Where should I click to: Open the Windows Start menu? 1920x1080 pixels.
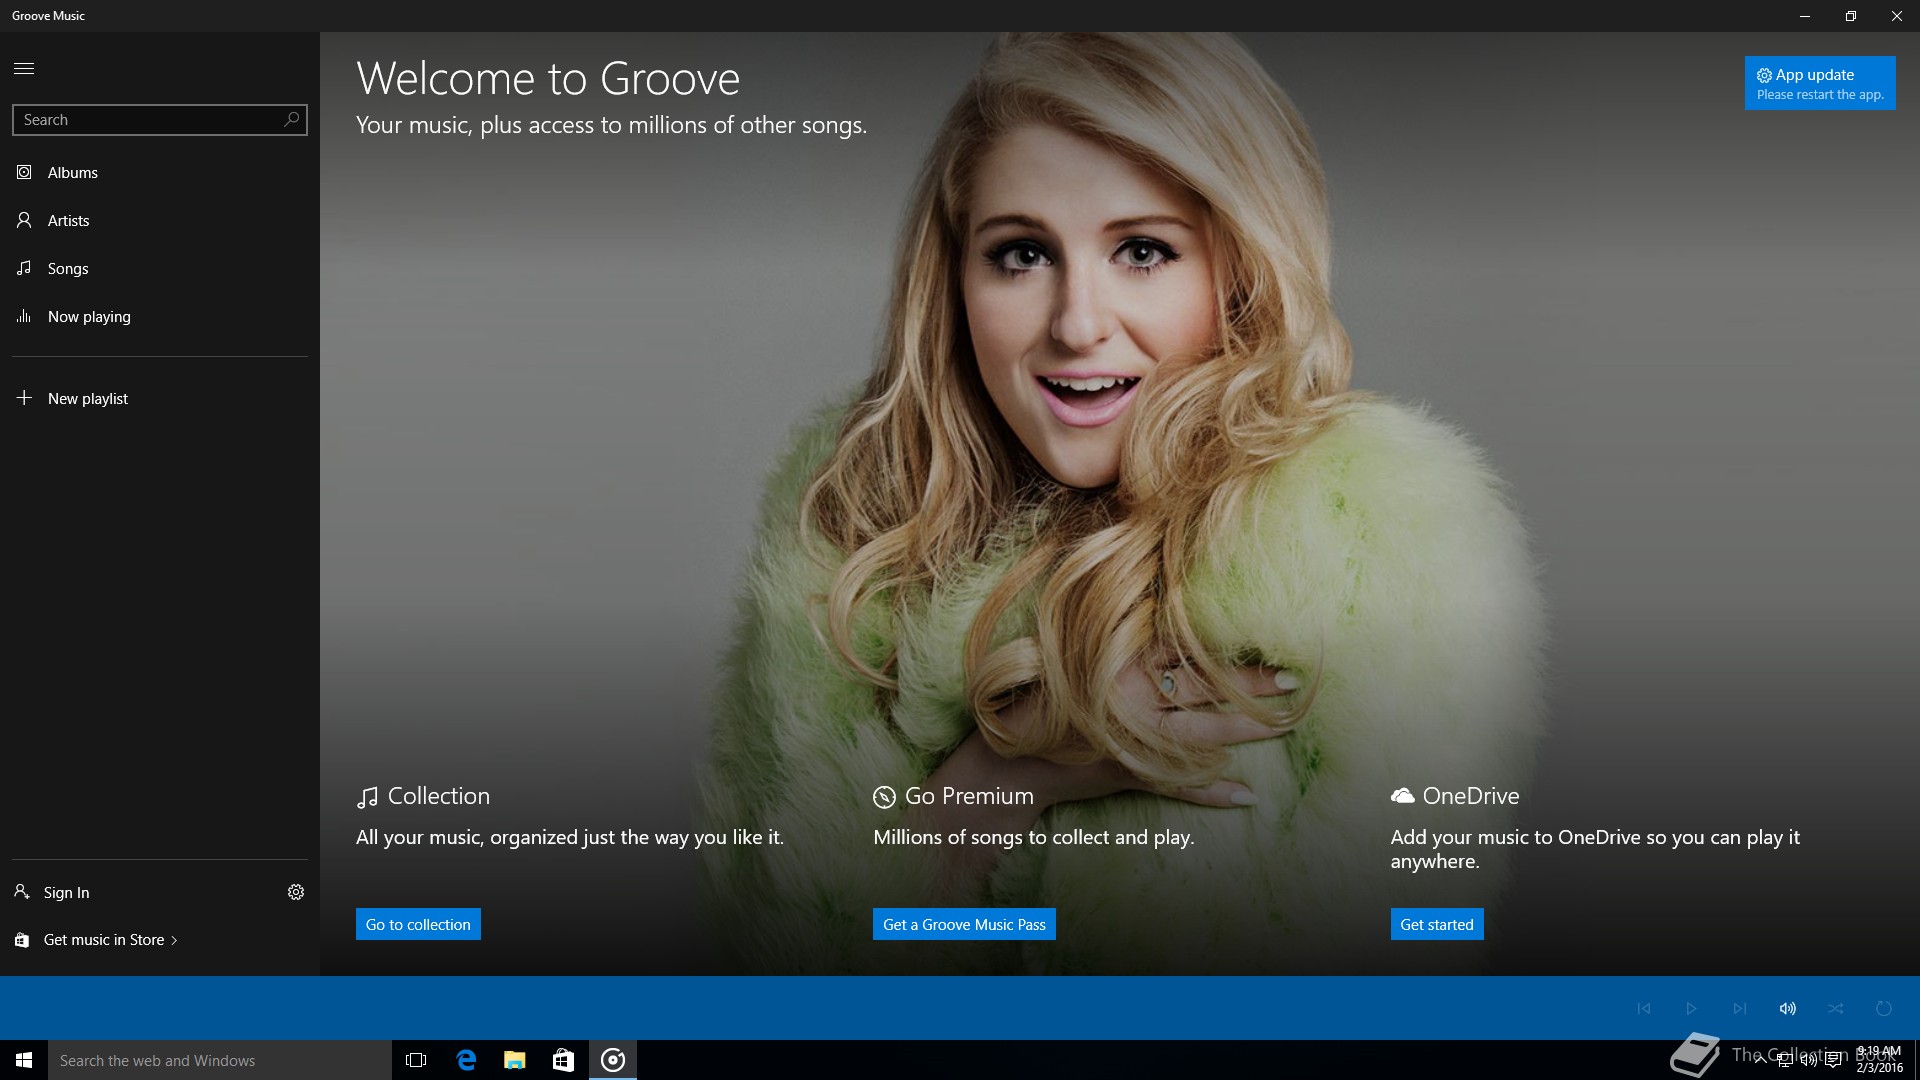coord(24,1060)
